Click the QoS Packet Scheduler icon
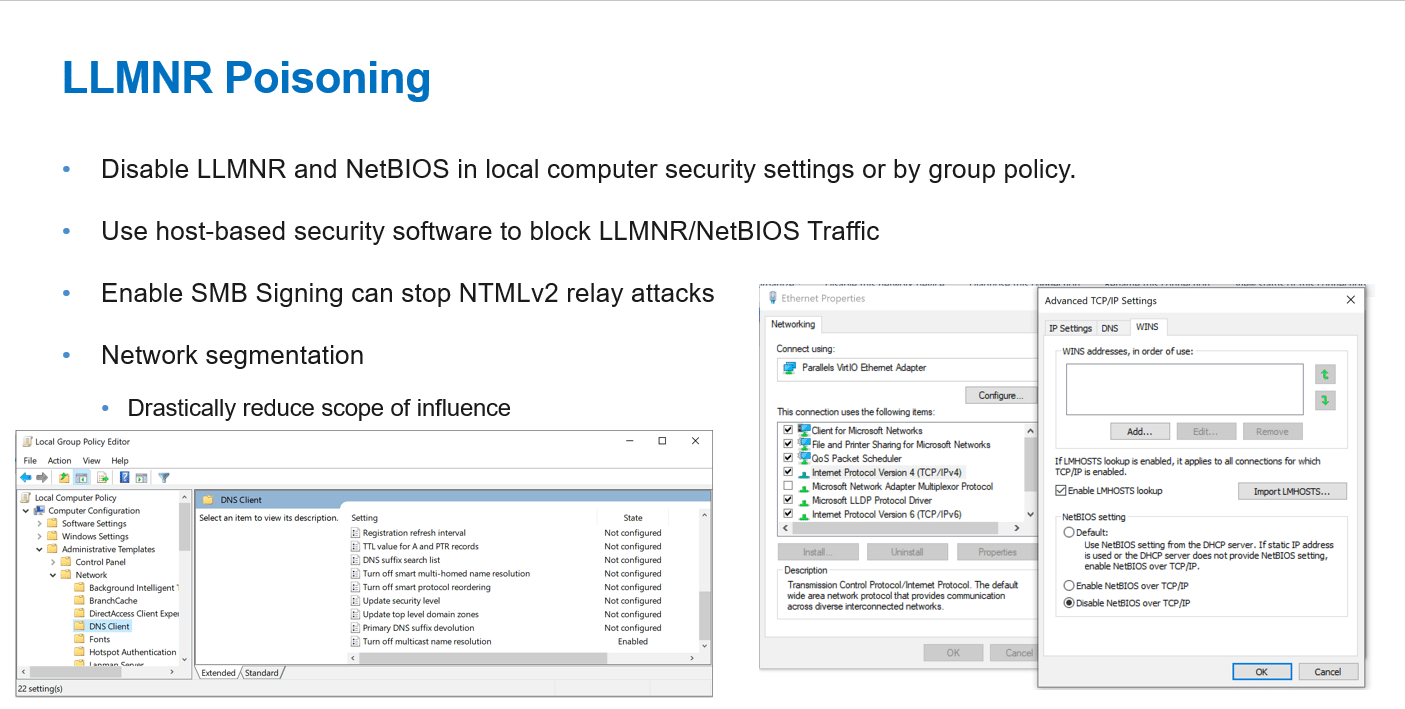1405x709 pixels. [804, 458]
